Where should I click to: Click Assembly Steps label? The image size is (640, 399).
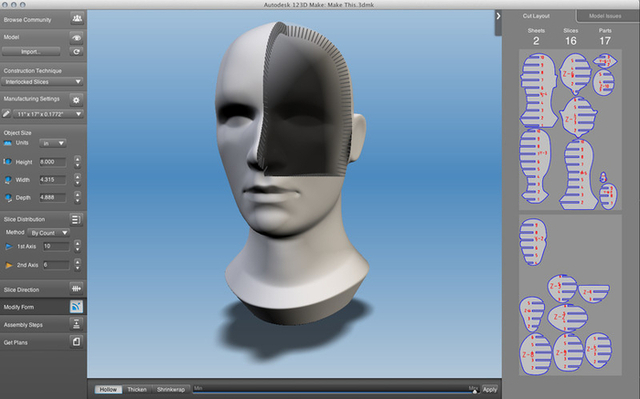tap(23, 325)
